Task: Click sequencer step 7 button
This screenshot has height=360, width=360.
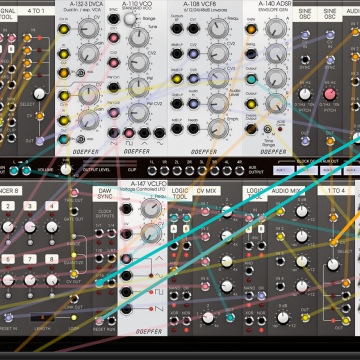Action: (x=30, y=259)
